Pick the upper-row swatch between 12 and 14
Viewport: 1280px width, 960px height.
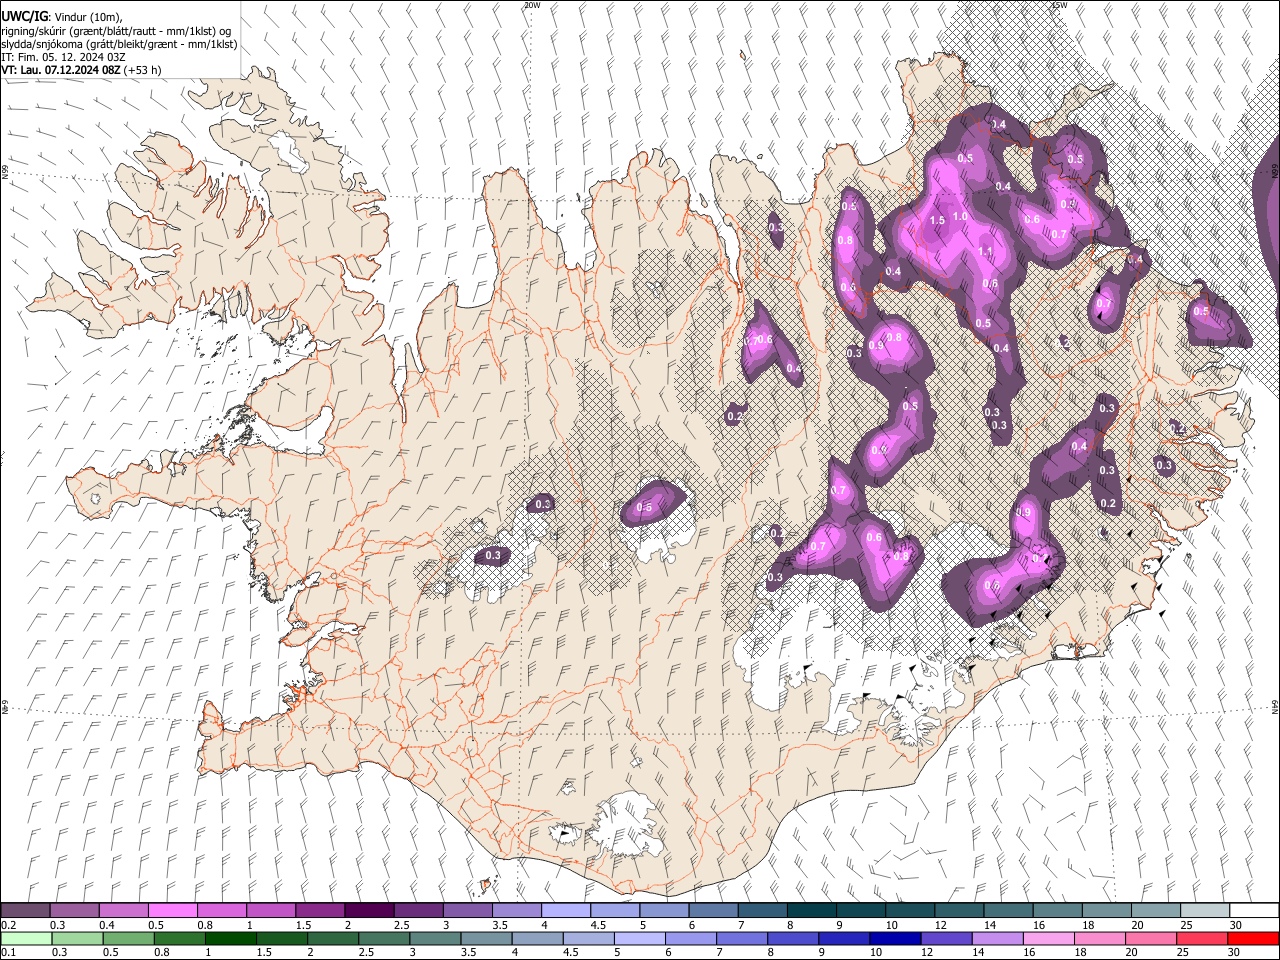[959, 910]
